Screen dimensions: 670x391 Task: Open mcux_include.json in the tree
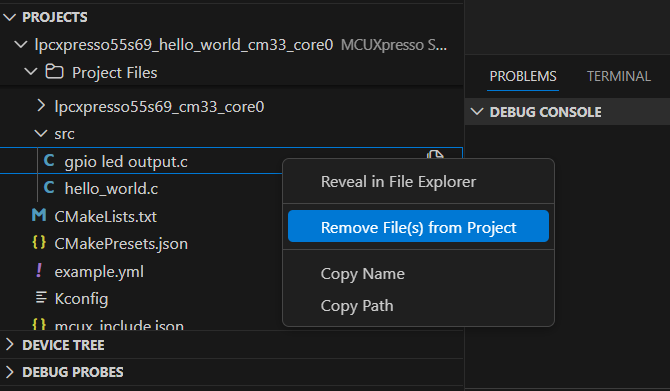pyautogui.click(x=119, y=325)
